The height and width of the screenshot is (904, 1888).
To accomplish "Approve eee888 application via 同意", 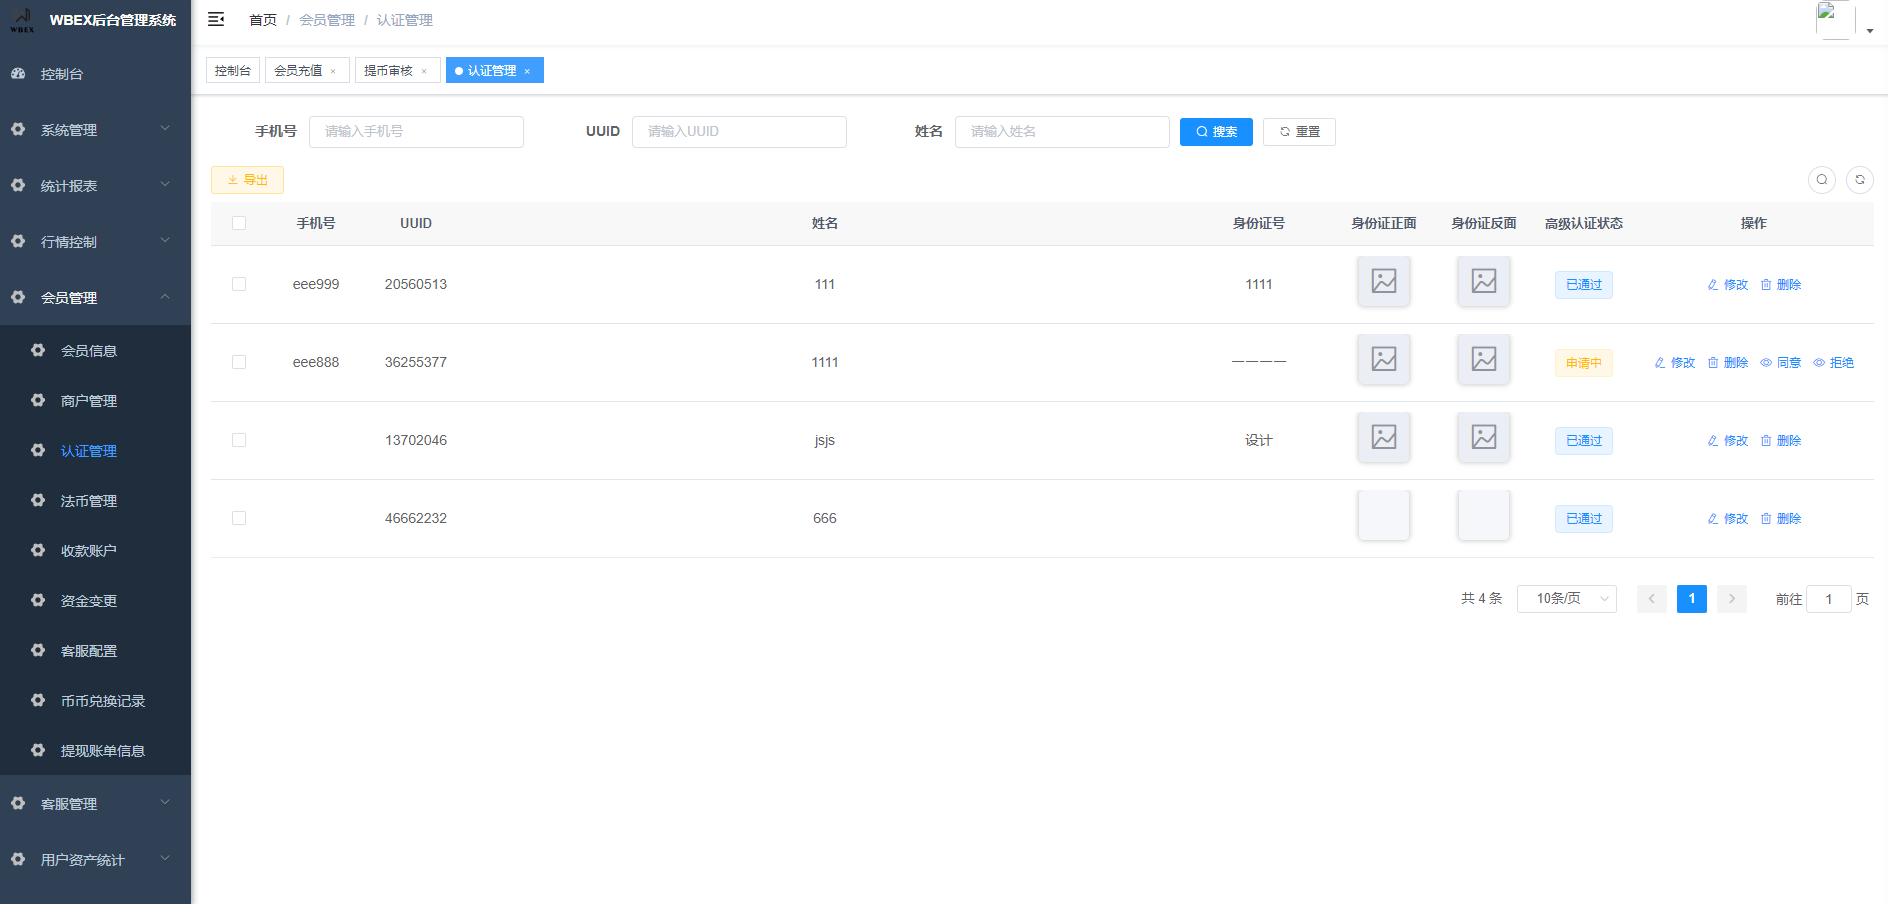I will point(1780,363).
